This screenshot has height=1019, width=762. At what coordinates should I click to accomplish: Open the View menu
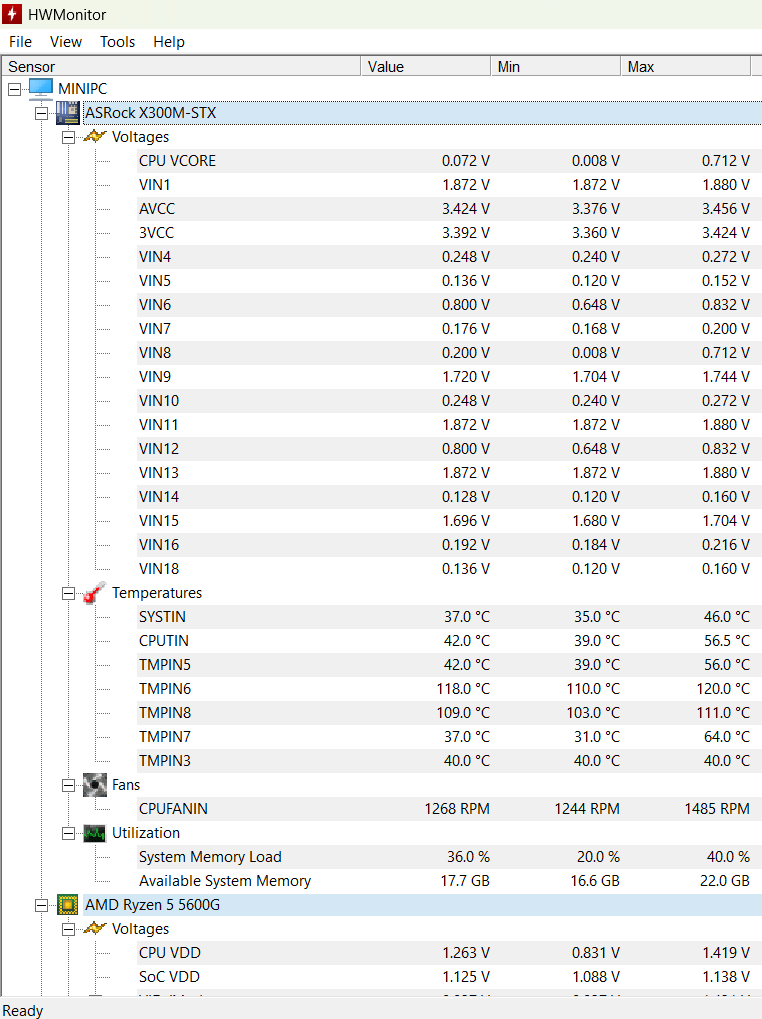66,42
